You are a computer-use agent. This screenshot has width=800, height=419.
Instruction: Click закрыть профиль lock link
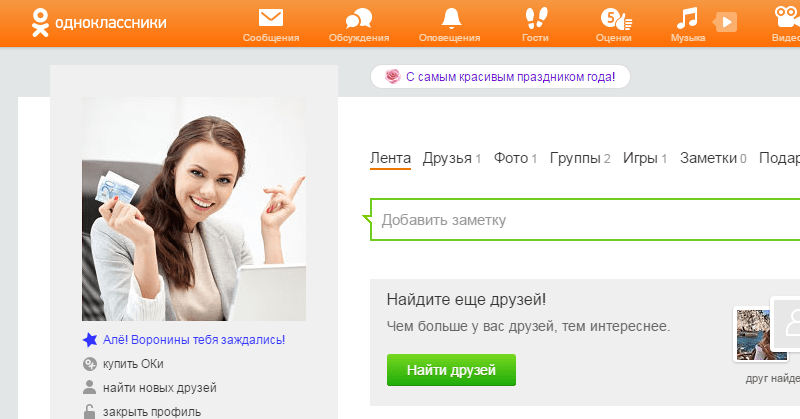pyautogui.click(x=151, y=411)
